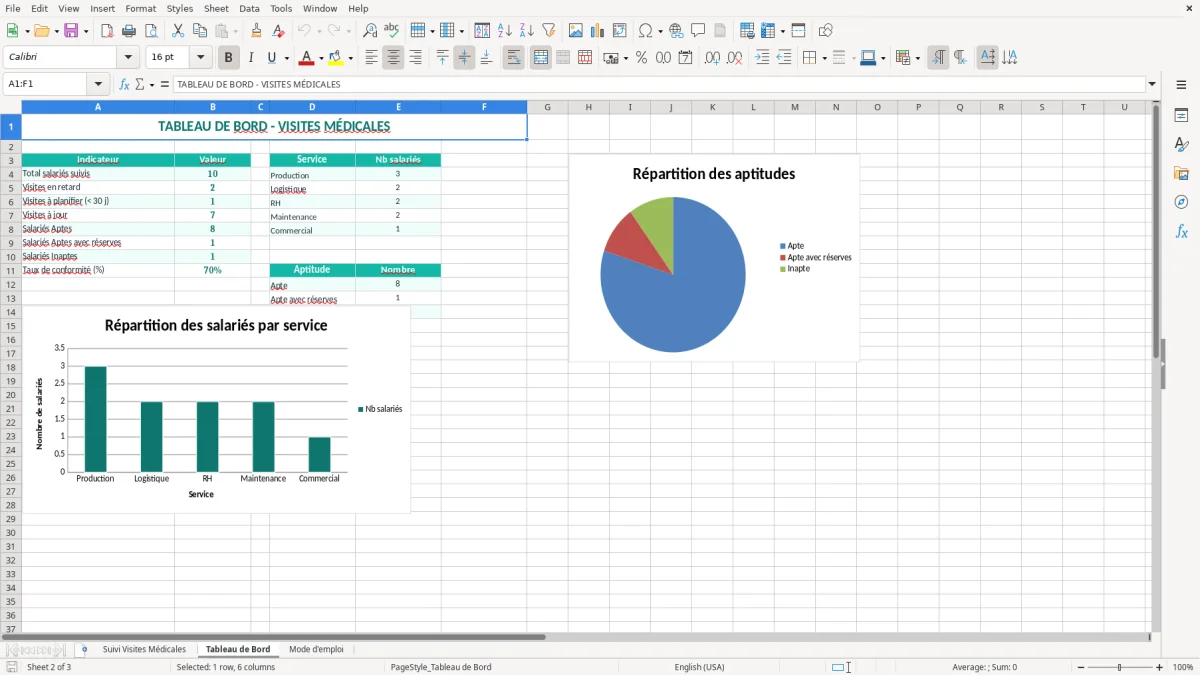Click the zoom slider in the status bar
Screen dimensions: 1200x675
pos(1119,667)
